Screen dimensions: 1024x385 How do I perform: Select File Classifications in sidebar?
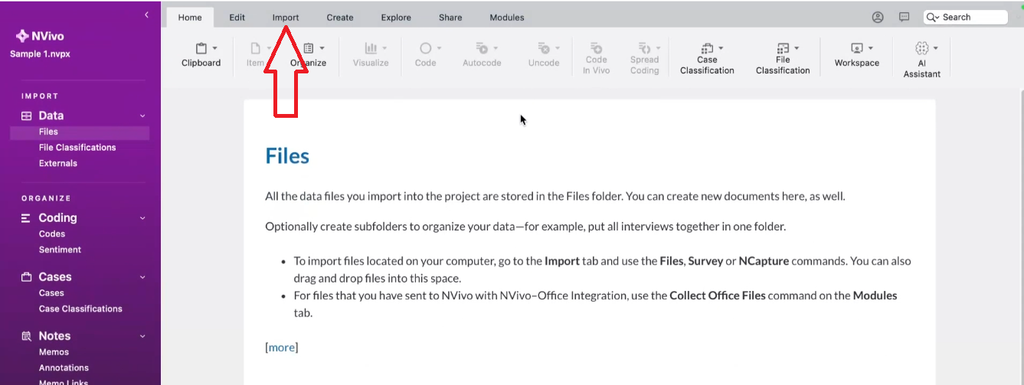tap(77, 147)
